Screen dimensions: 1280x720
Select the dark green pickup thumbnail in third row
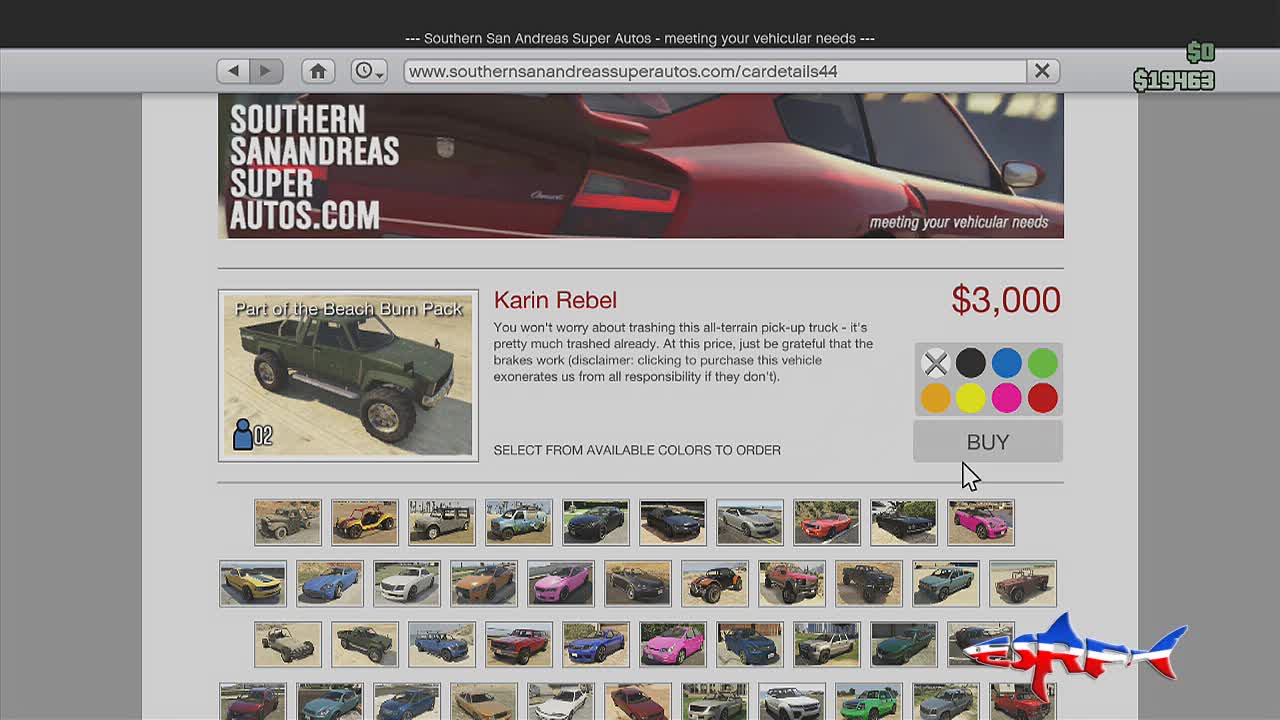365,645
